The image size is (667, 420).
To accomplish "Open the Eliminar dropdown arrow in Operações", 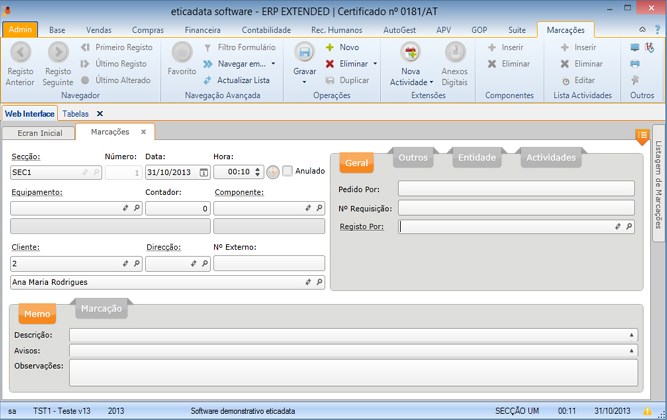I will point(373,63).
